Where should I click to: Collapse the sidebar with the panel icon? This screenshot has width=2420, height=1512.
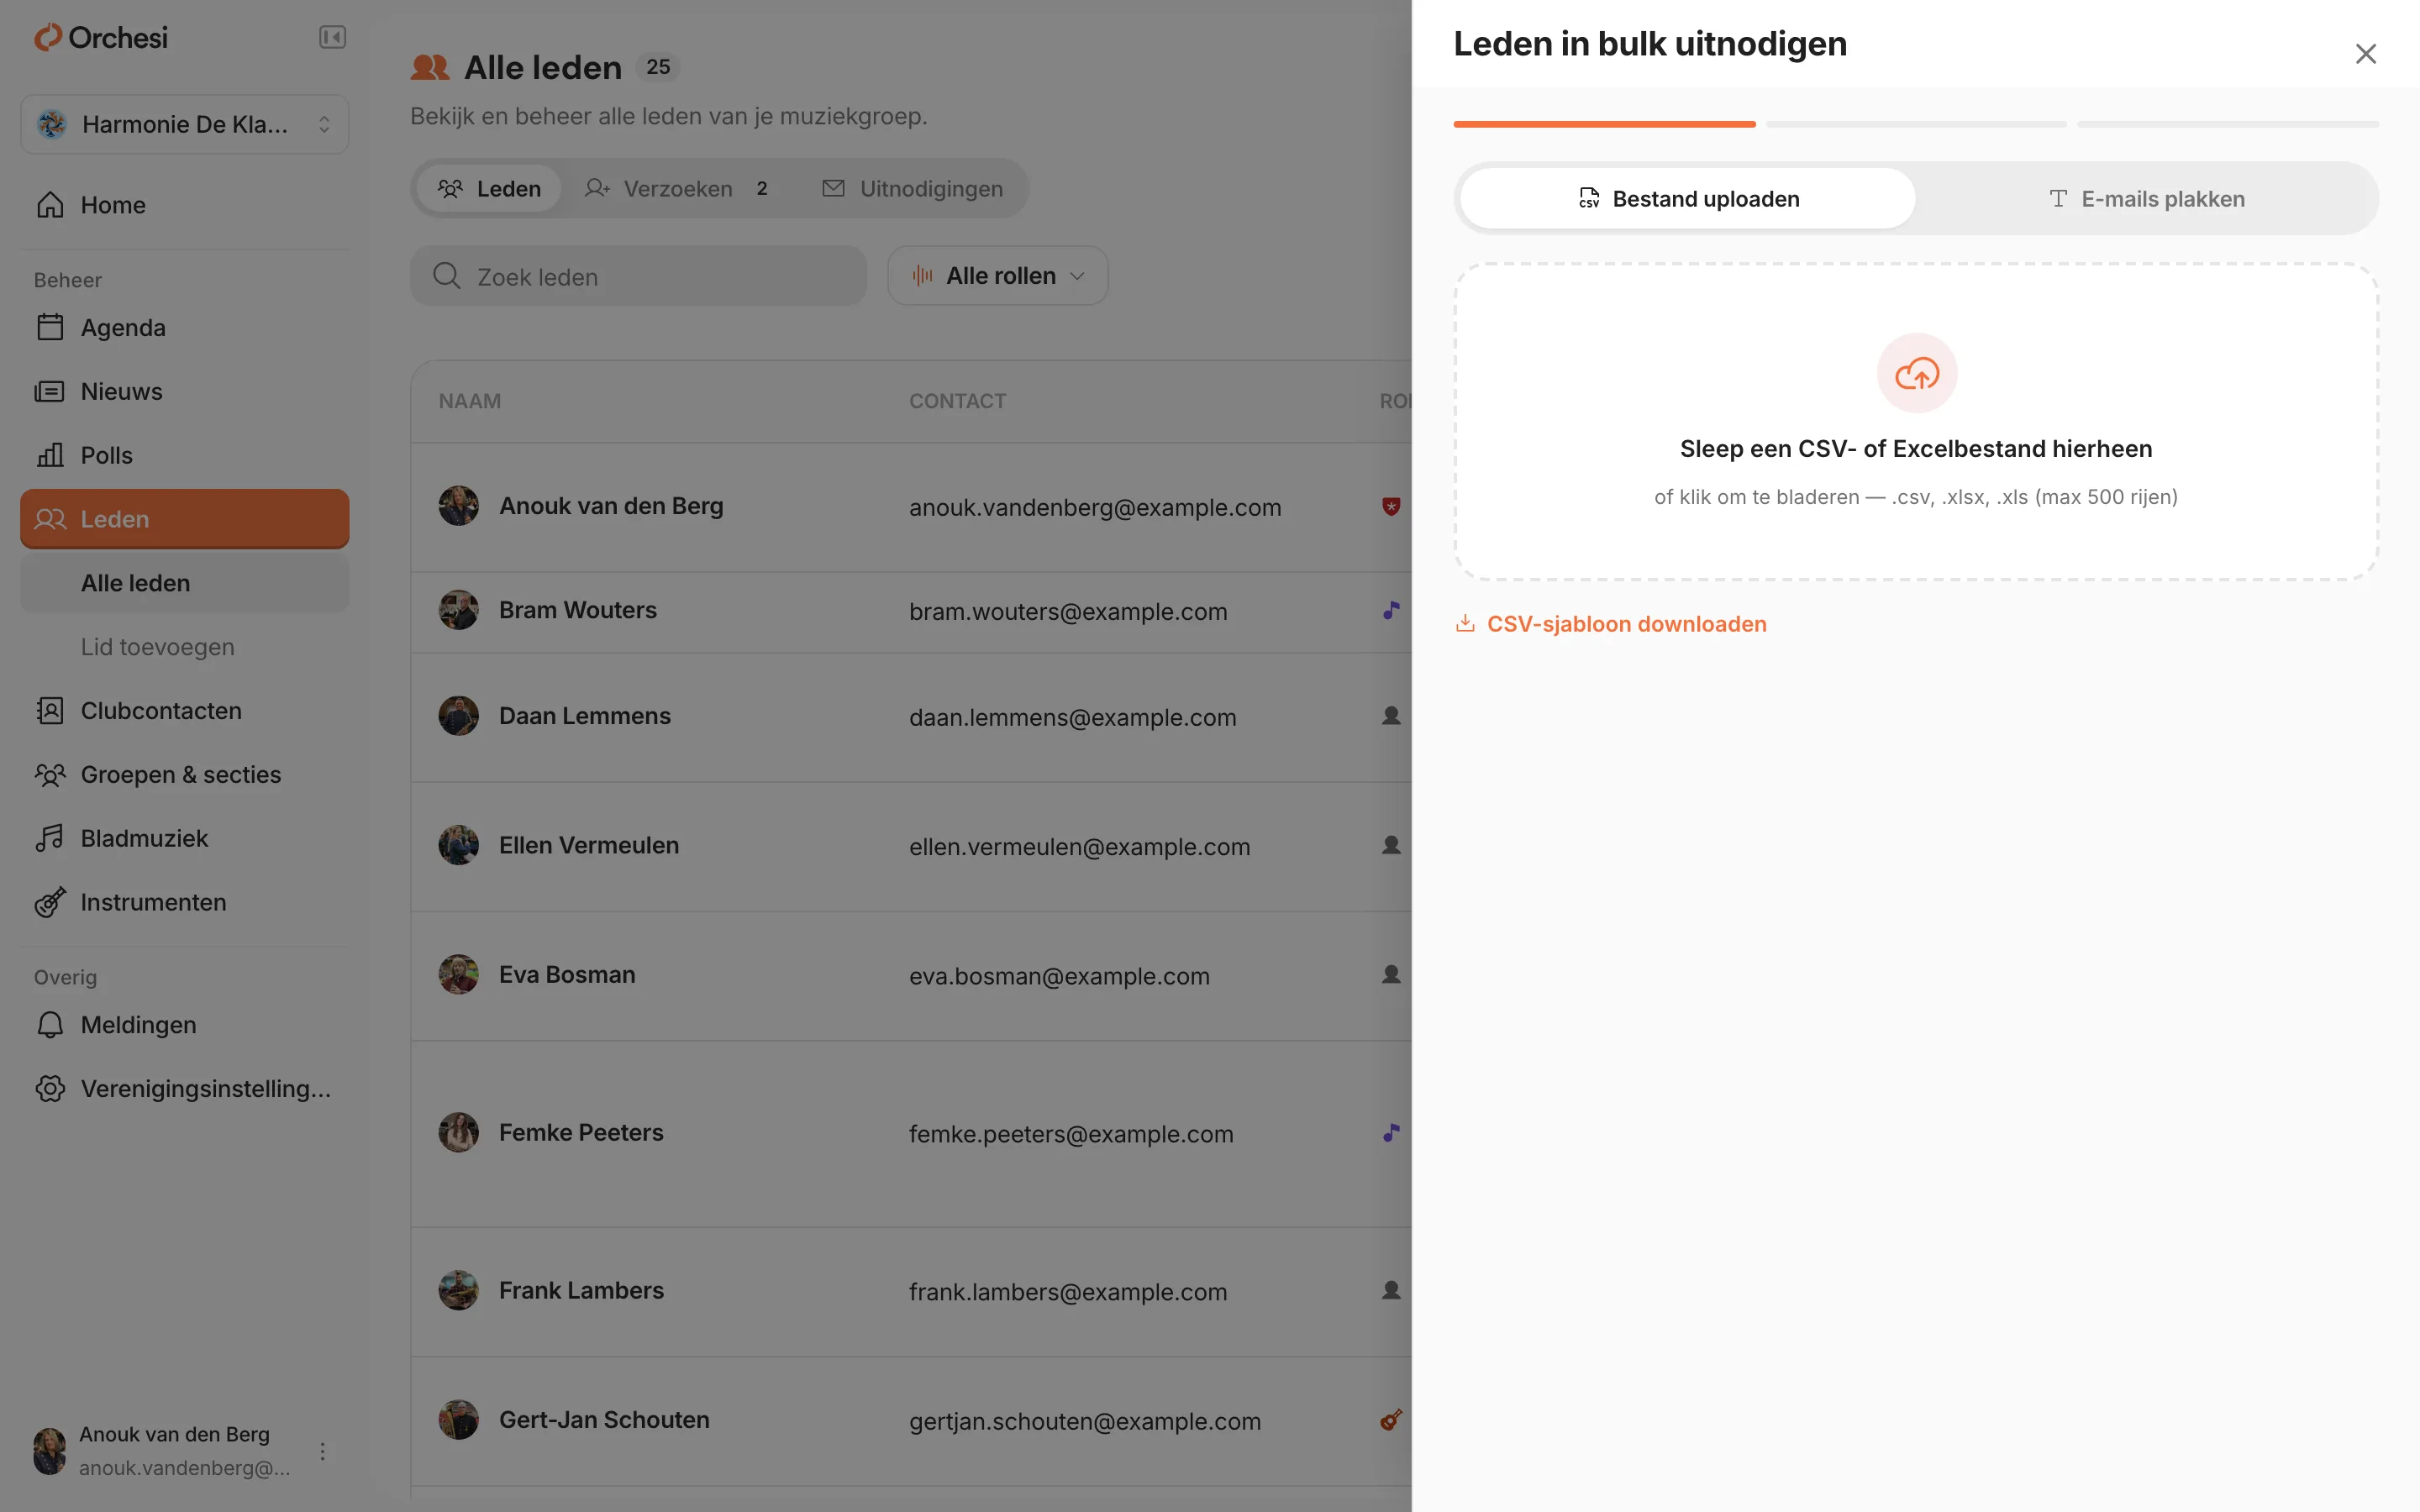(x=332, y=38)
